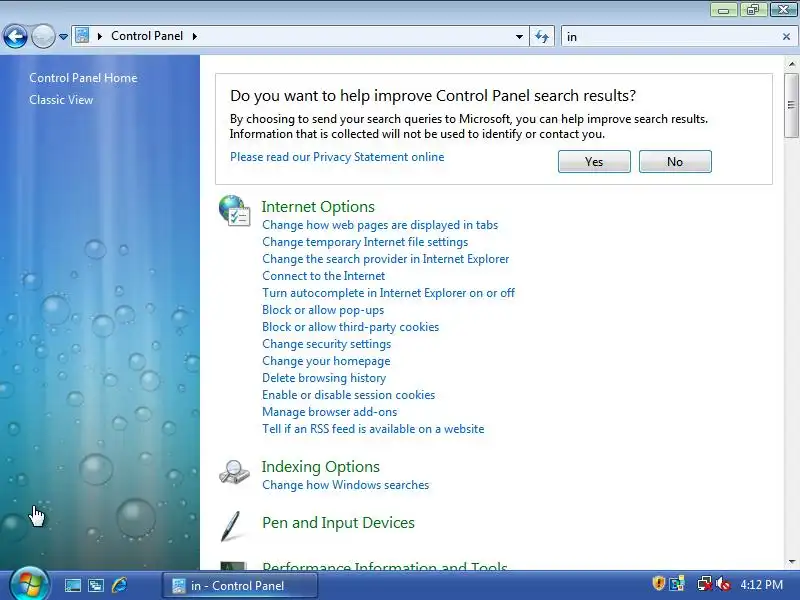The height and width of the screenshot is (600, 800).
Task: Open the recent pages dropdown arrow
Action: point(63,37)
